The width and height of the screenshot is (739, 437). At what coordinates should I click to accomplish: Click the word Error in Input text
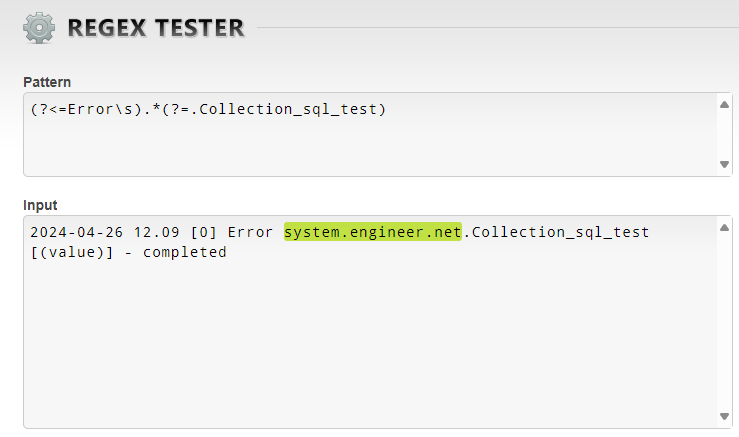pyautogui.click(x=250, y=232)
